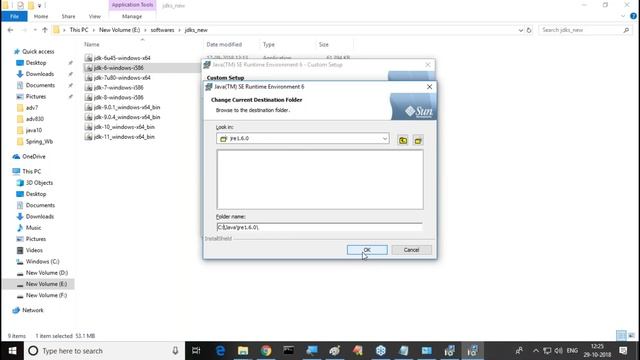Viewport: 640px width, 360px height.
Task: Select file jdk-7-windows-i586
Action: pos(119,87)
